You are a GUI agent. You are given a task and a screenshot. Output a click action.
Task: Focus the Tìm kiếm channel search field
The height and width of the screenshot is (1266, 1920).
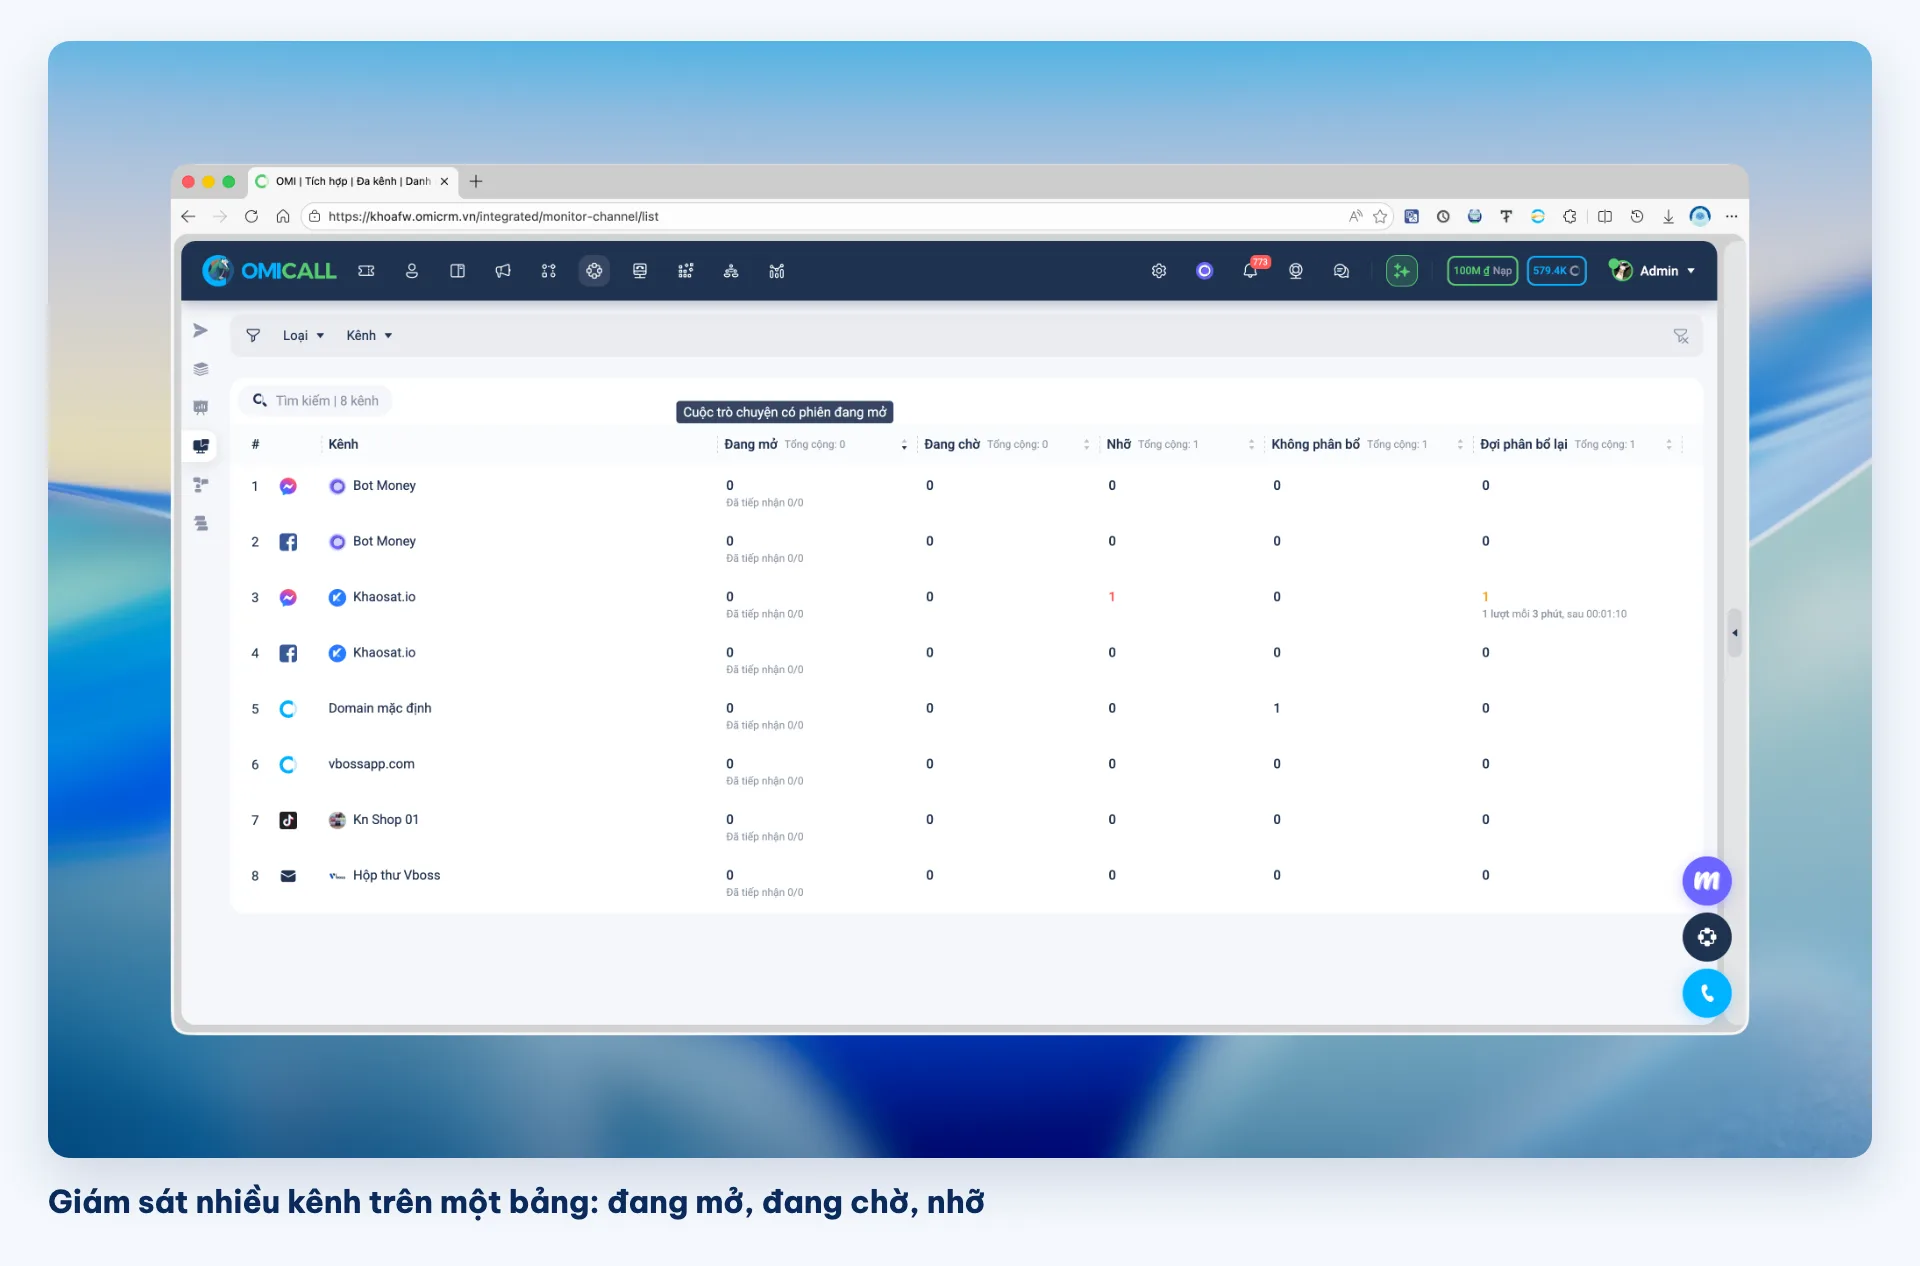316,401
